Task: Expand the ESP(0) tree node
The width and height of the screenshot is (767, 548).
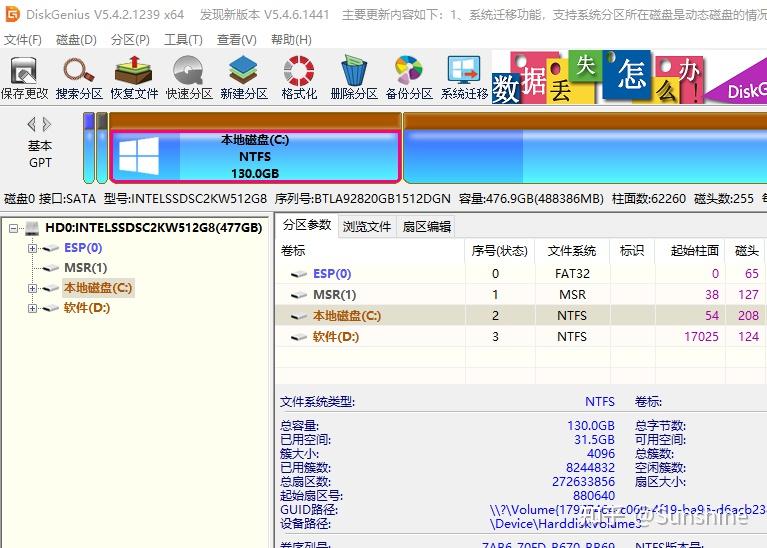Action: click(32, 248)
